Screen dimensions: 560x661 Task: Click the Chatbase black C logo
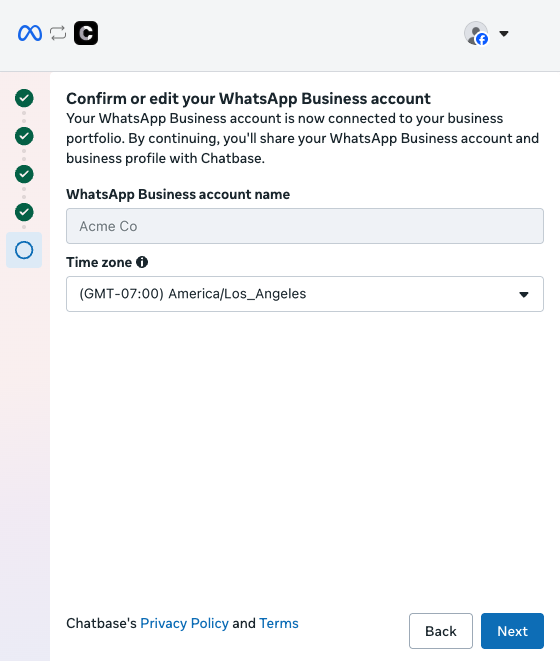[x=86, y=33]
